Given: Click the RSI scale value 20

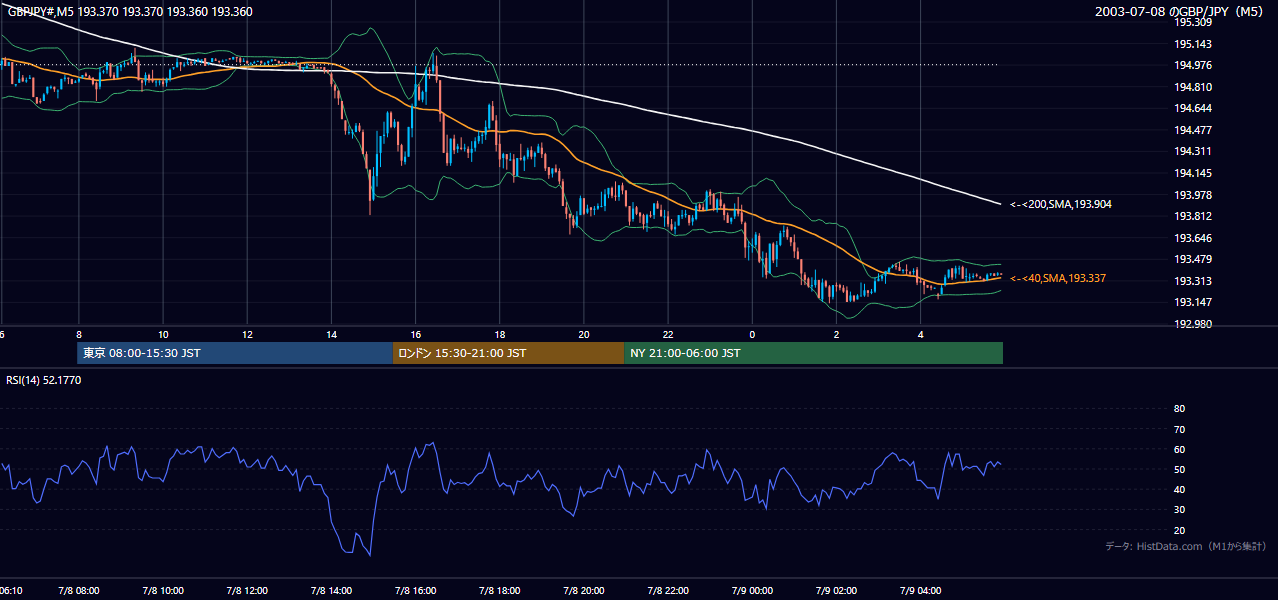Looking at the screenshot, I should point(1179,530).
